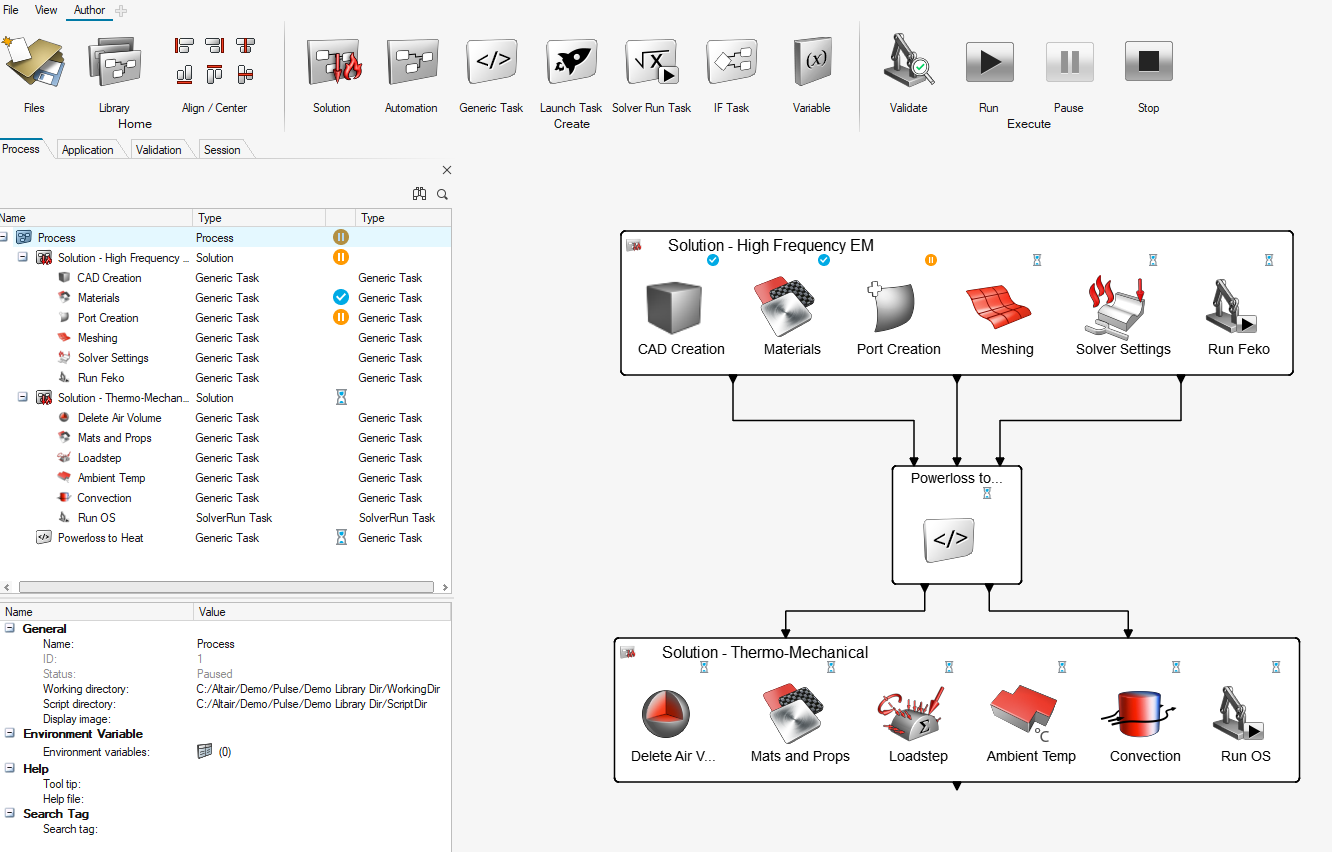1332x852 pixels.
Task: Collapse the General properties section
Action: 10,629
